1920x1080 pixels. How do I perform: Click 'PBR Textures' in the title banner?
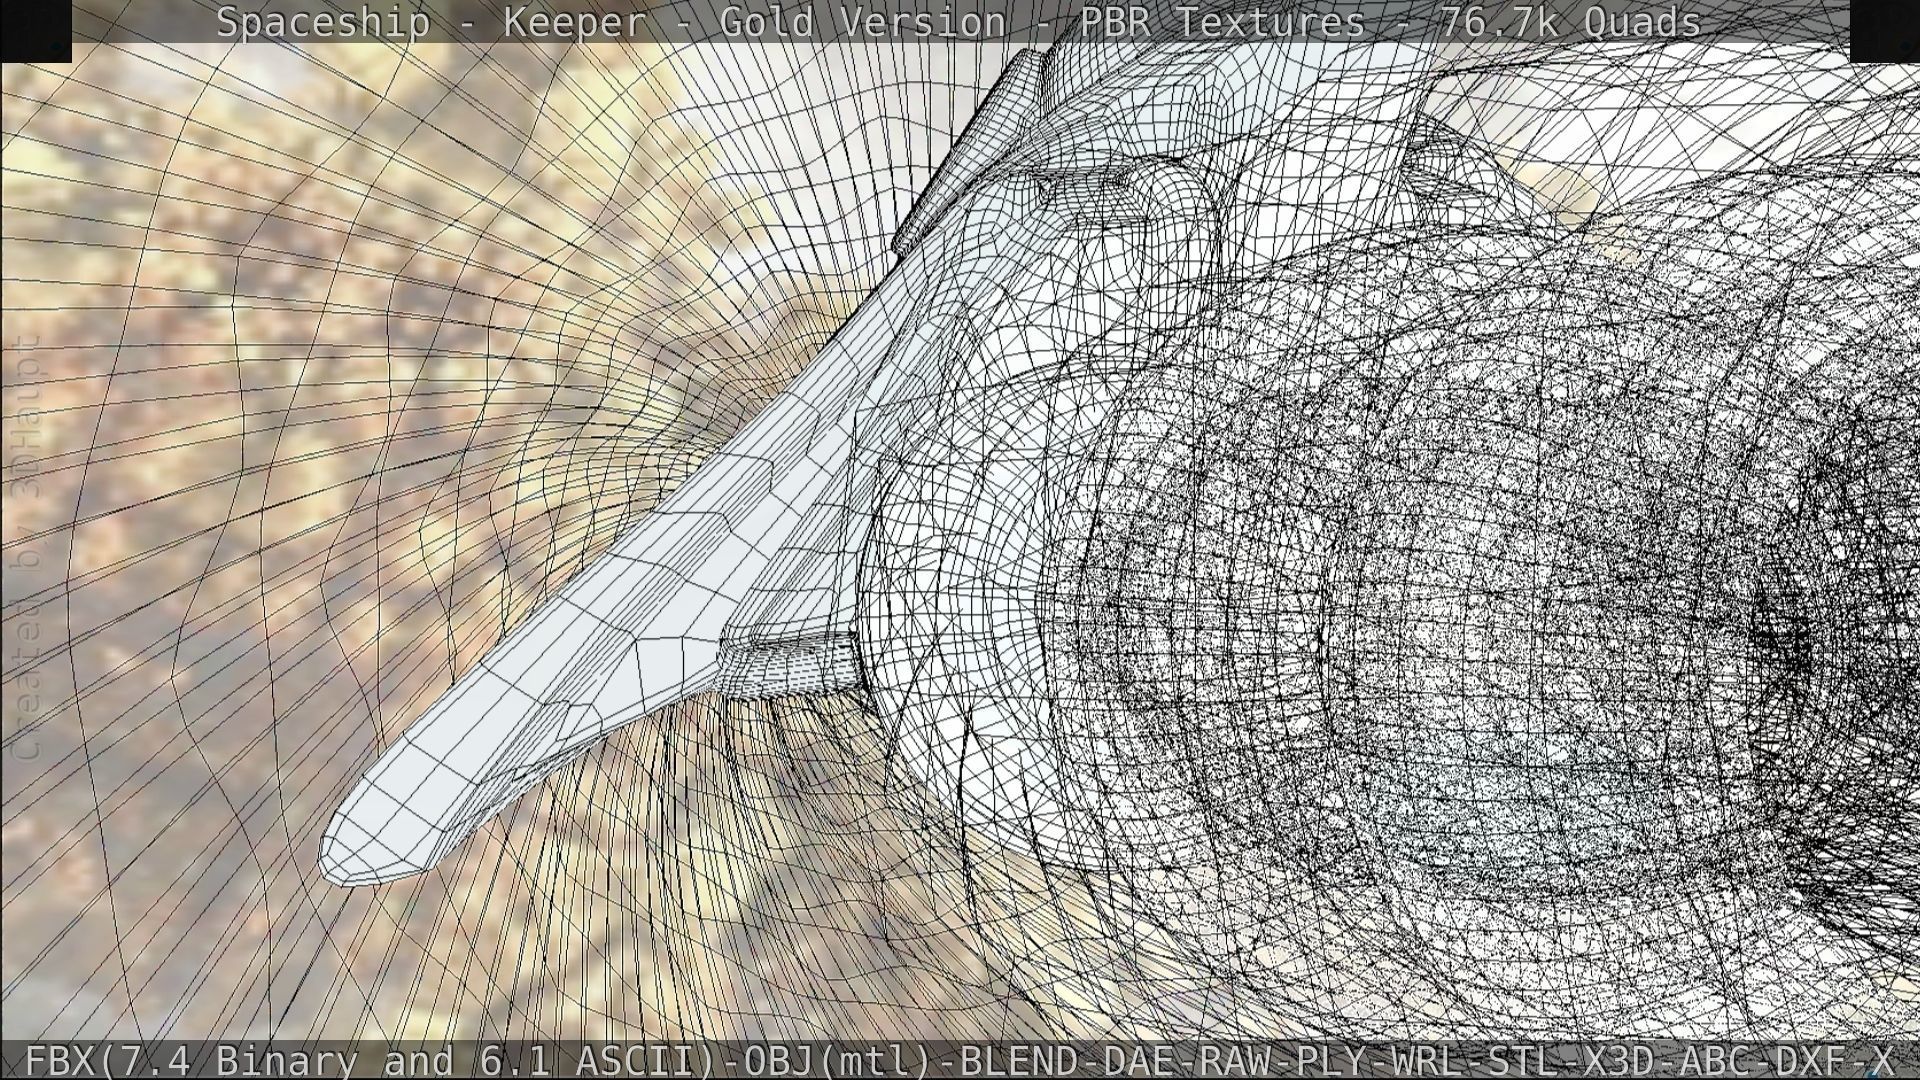(1222, 22)
